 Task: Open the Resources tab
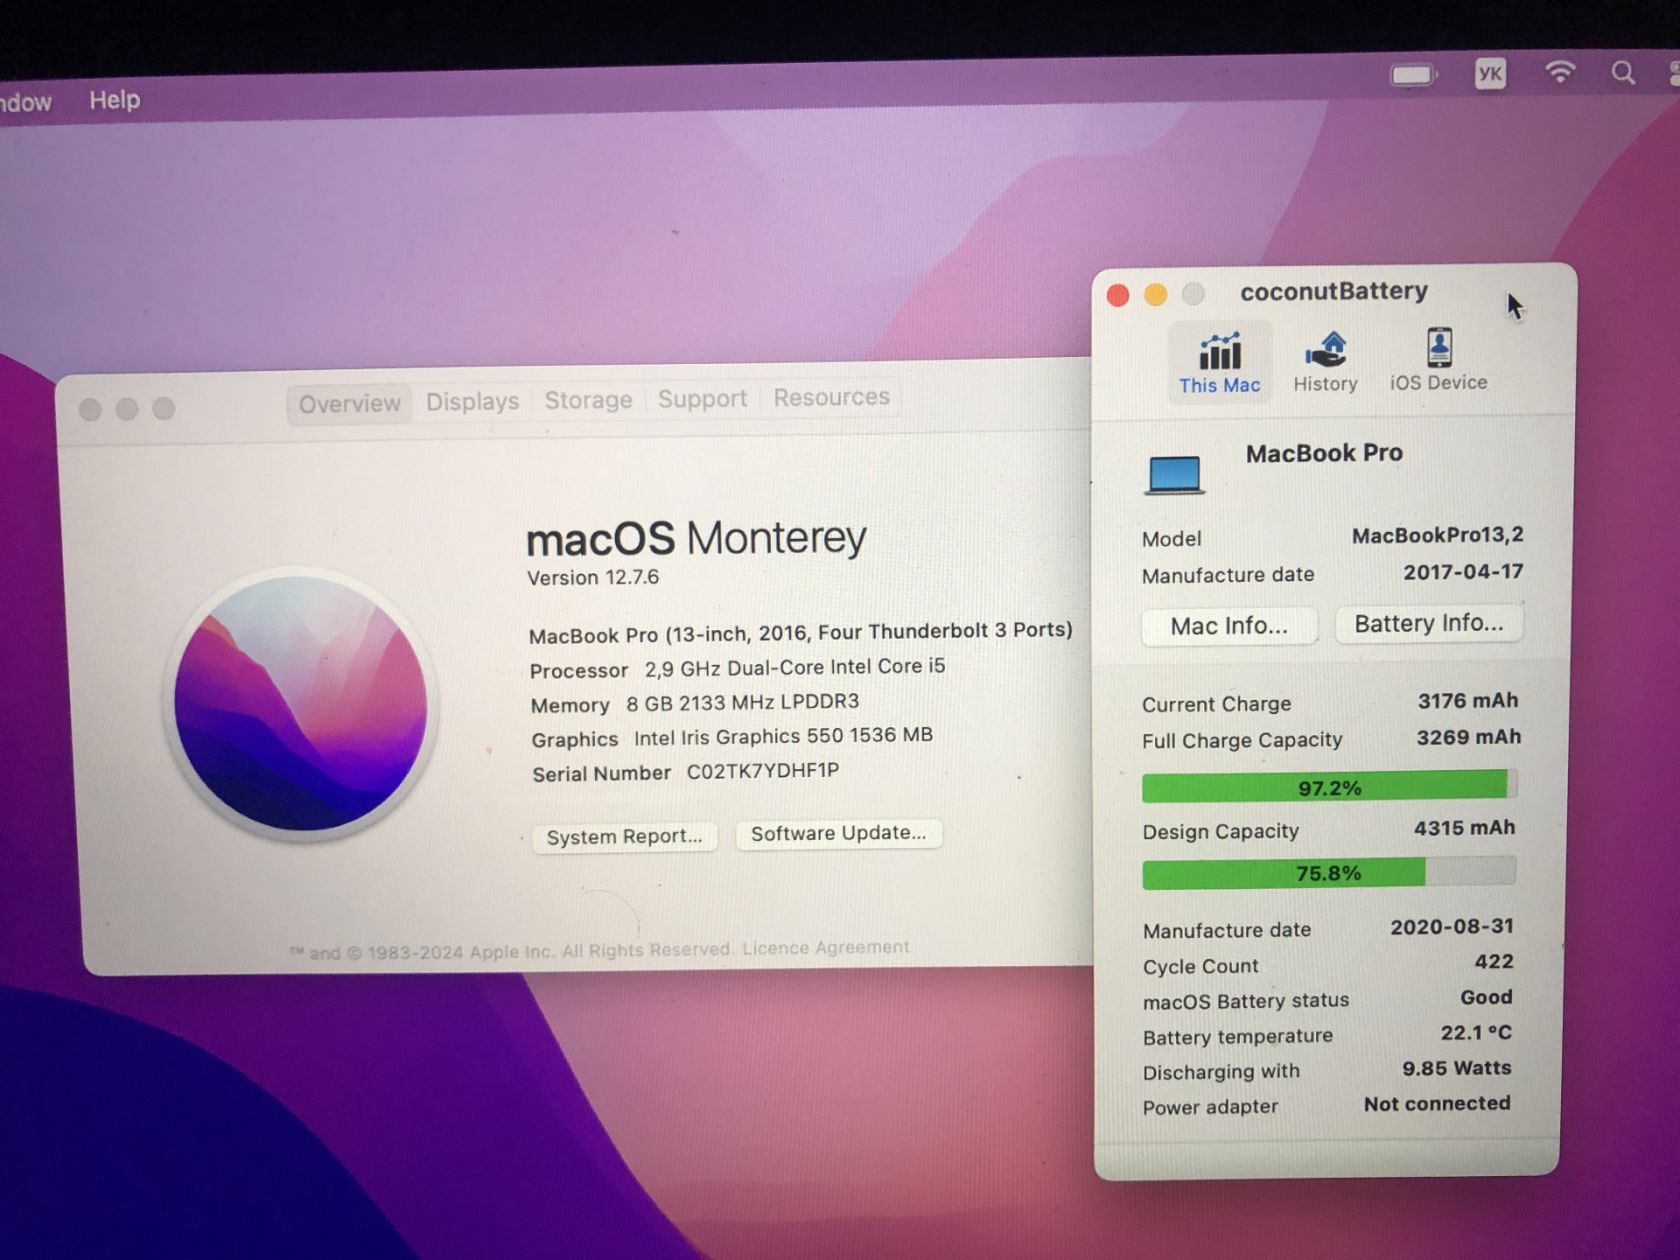tap(831, 397)
